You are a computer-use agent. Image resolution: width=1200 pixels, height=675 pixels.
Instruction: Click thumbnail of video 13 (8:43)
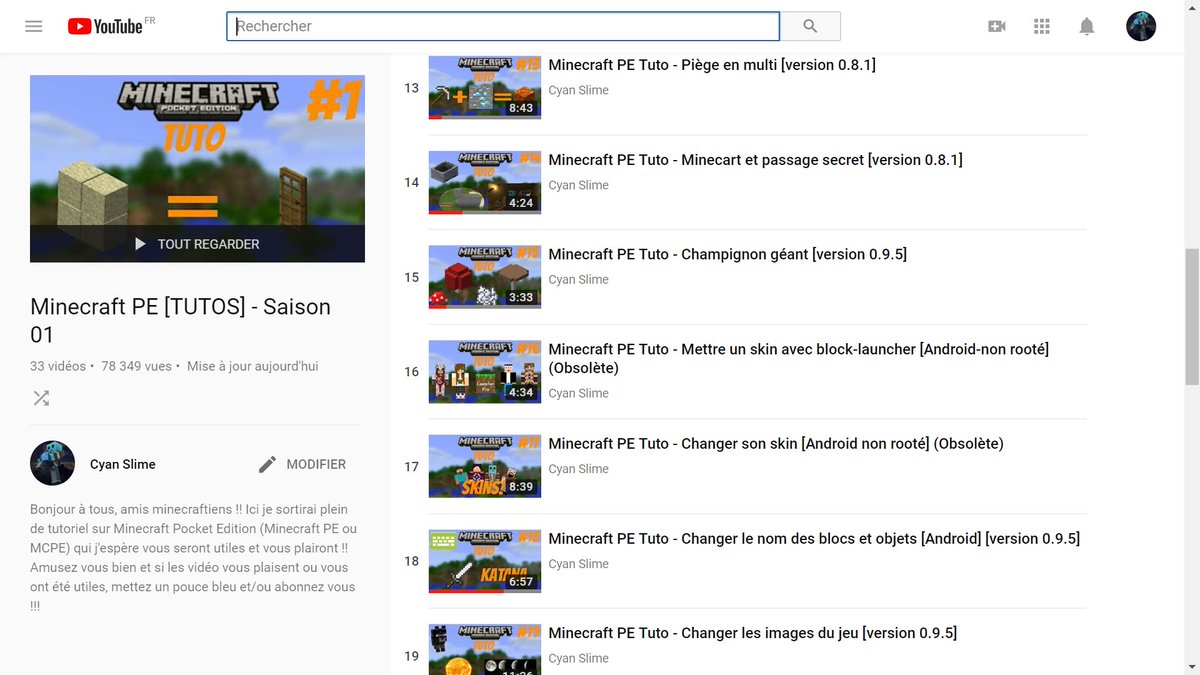(x=485, y=87)
